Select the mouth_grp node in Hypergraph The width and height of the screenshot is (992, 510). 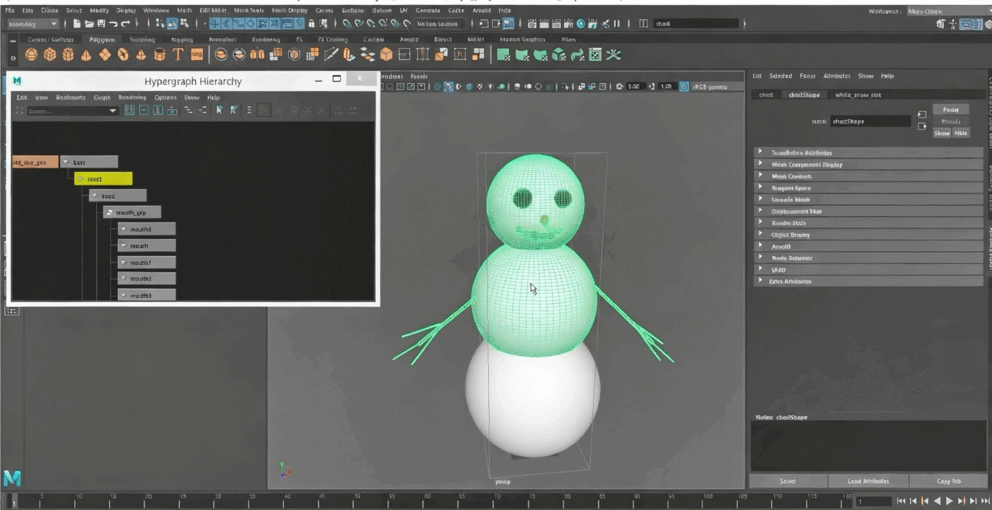coord(132,212)
